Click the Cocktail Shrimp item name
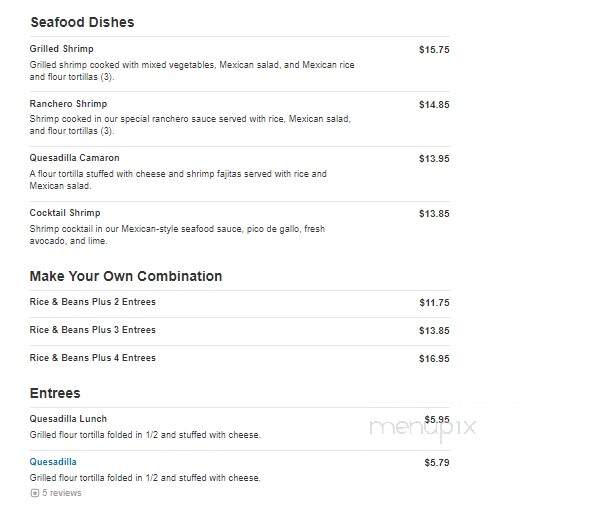 tap(65, 213)
